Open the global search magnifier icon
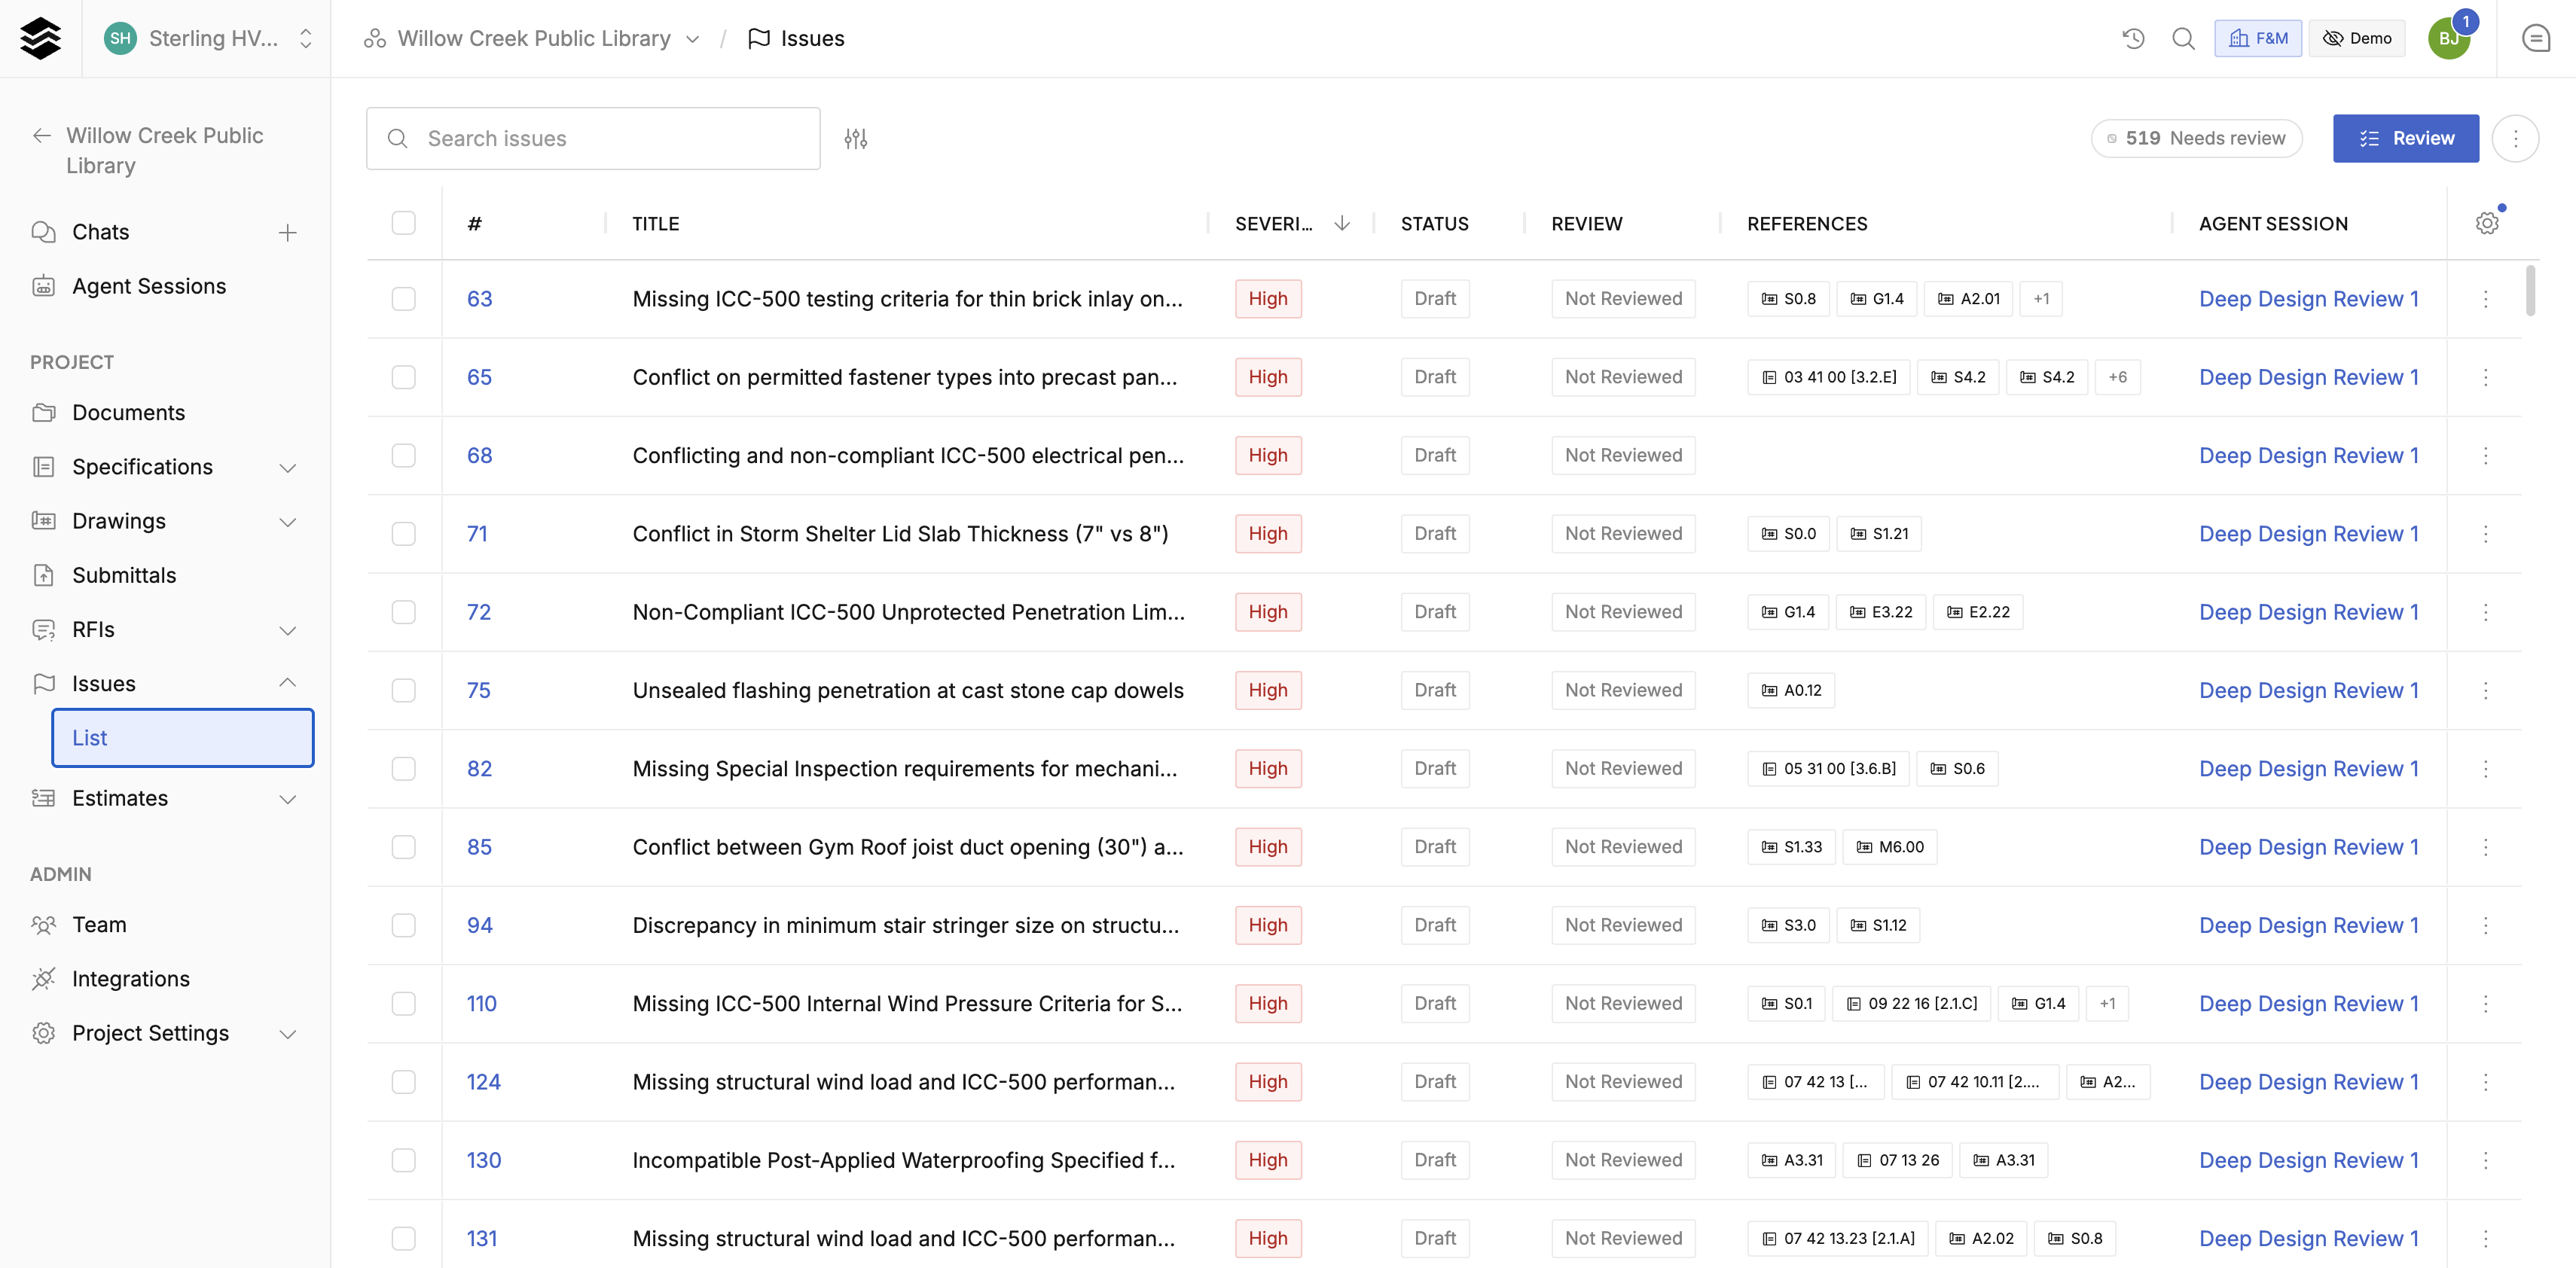This screenshot has height=1268, width=2576. [x=2183, y=38]
